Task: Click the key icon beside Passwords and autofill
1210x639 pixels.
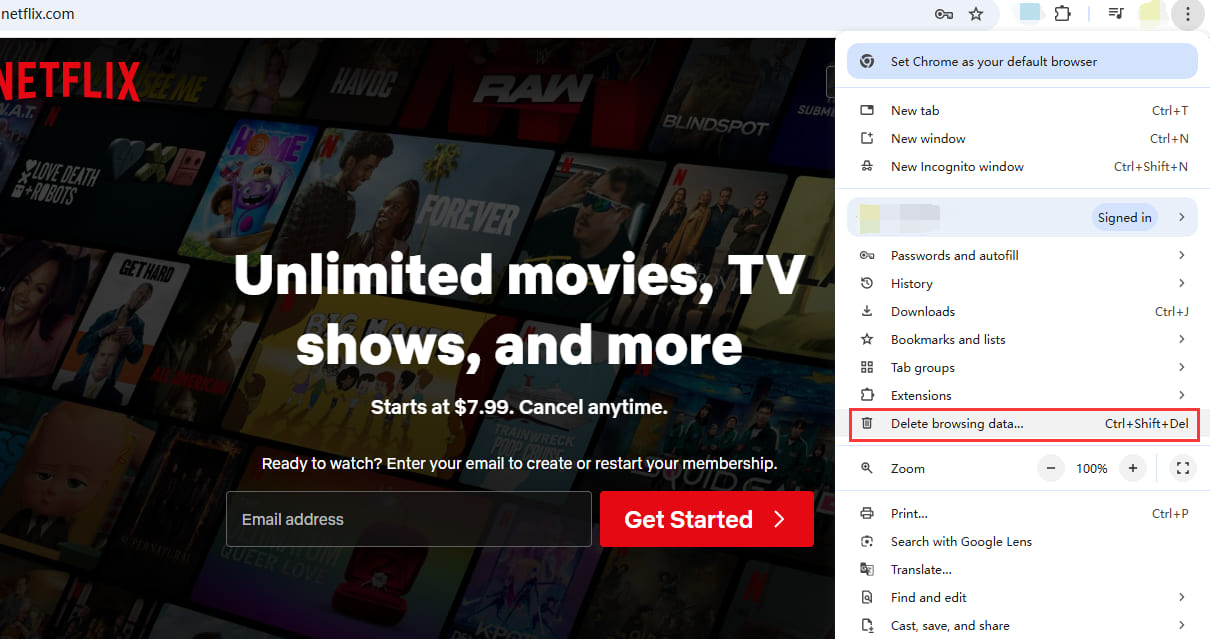Action: click(x=868, y=256)
